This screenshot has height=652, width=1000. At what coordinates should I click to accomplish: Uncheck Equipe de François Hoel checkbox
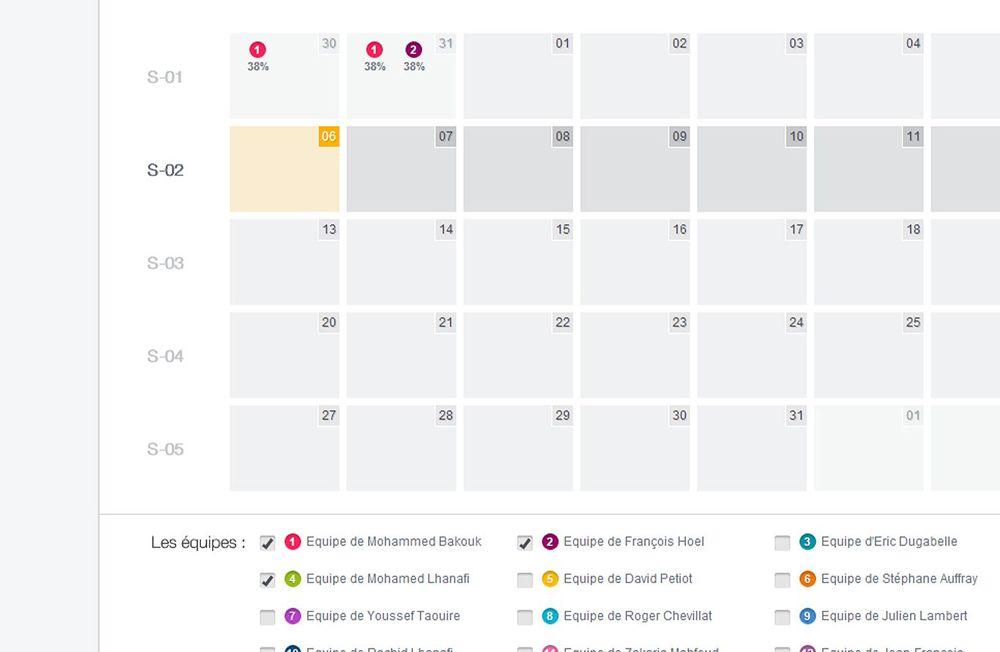[x=524, y=543]
